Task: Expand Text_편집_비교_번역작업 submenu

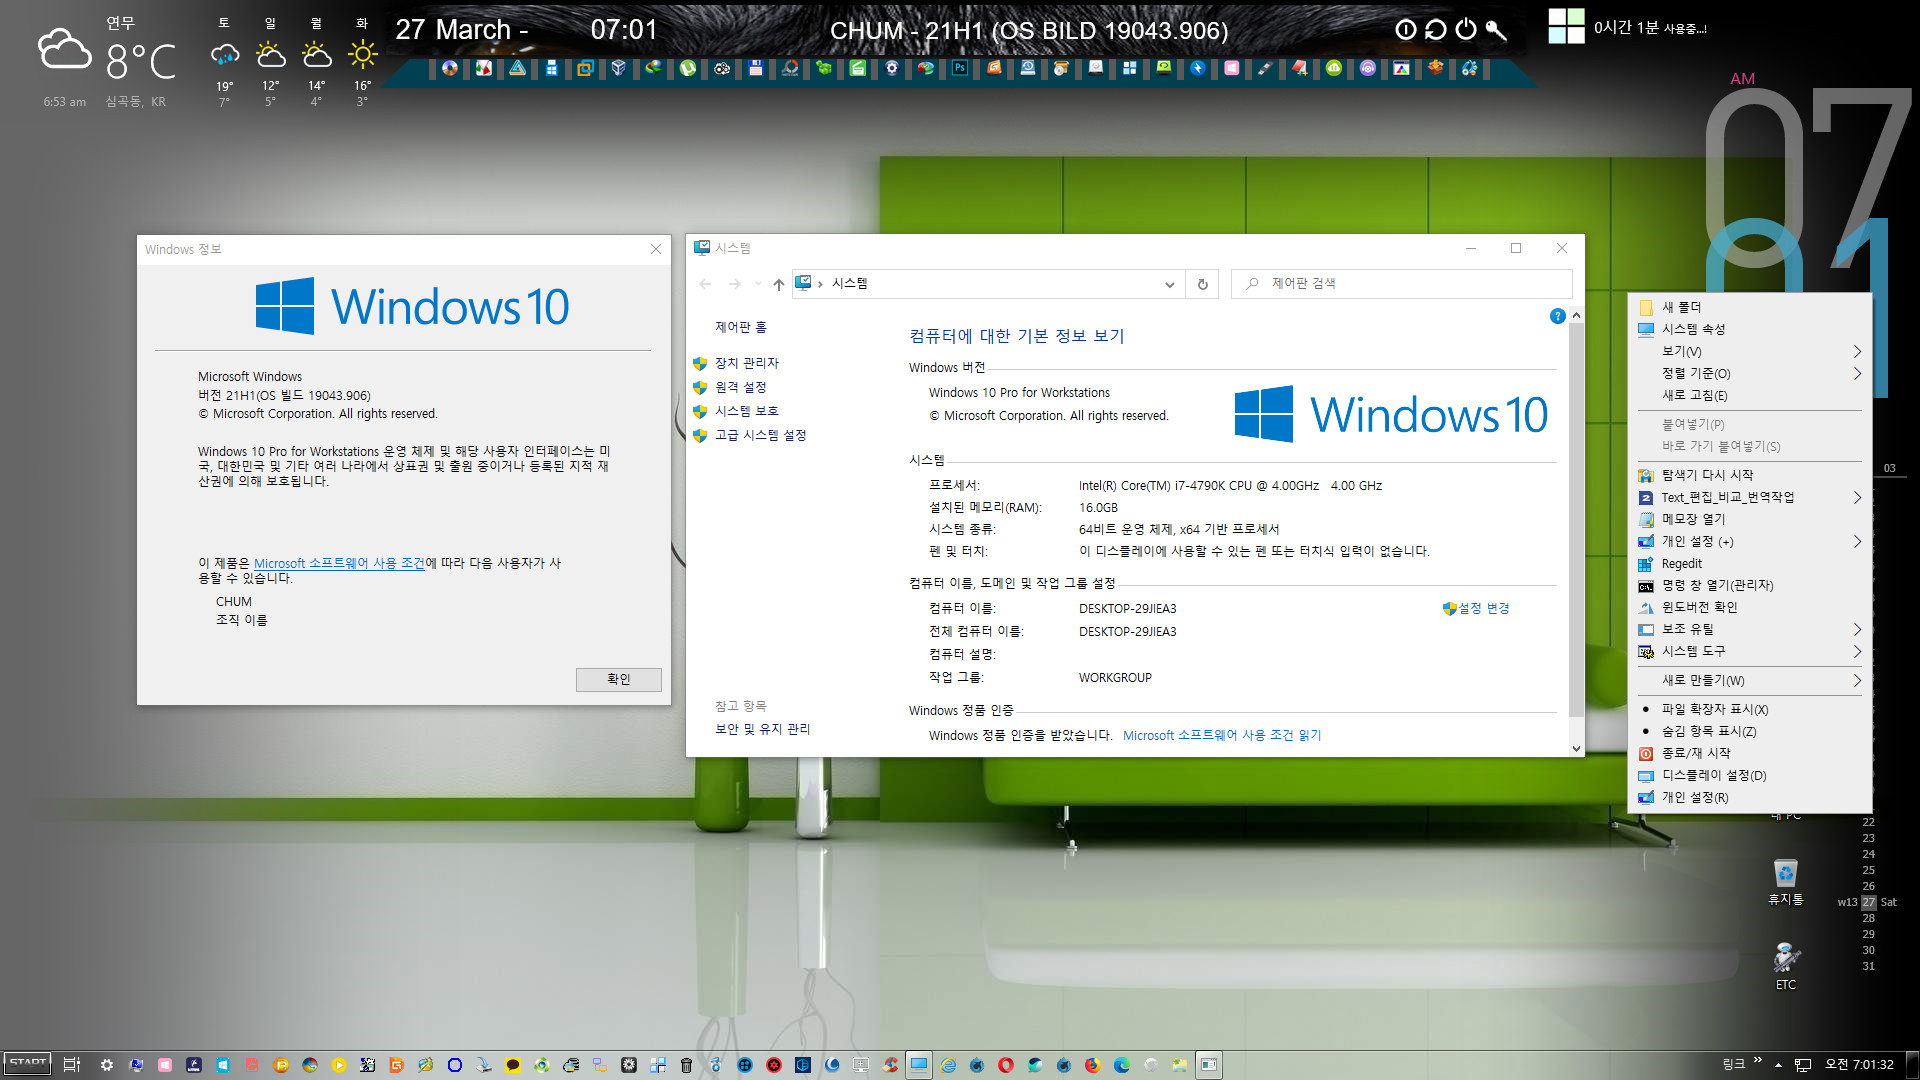Action: tap(1749, 497)
